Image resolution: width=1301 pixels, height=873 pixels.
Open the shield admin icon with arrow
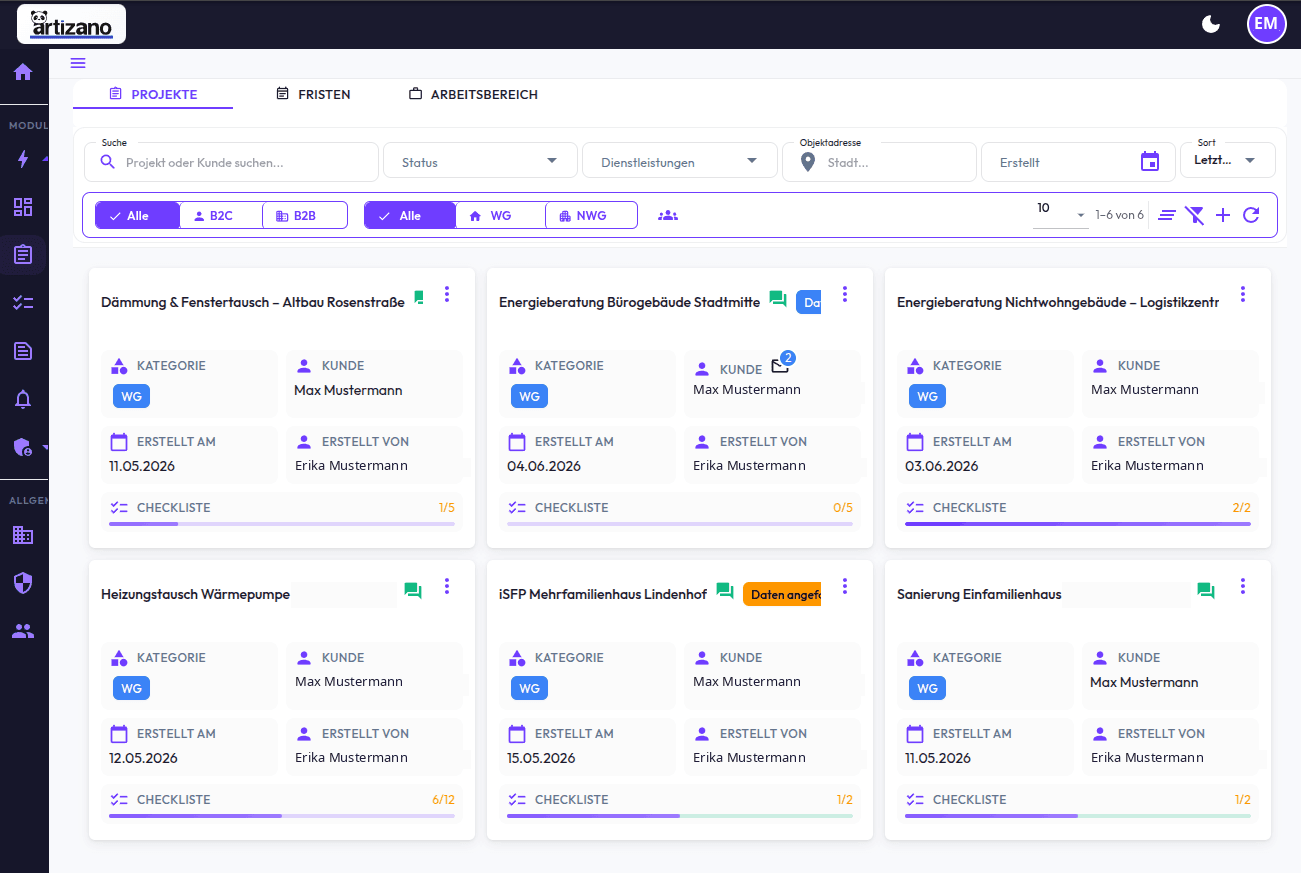[x=23, y=447]
